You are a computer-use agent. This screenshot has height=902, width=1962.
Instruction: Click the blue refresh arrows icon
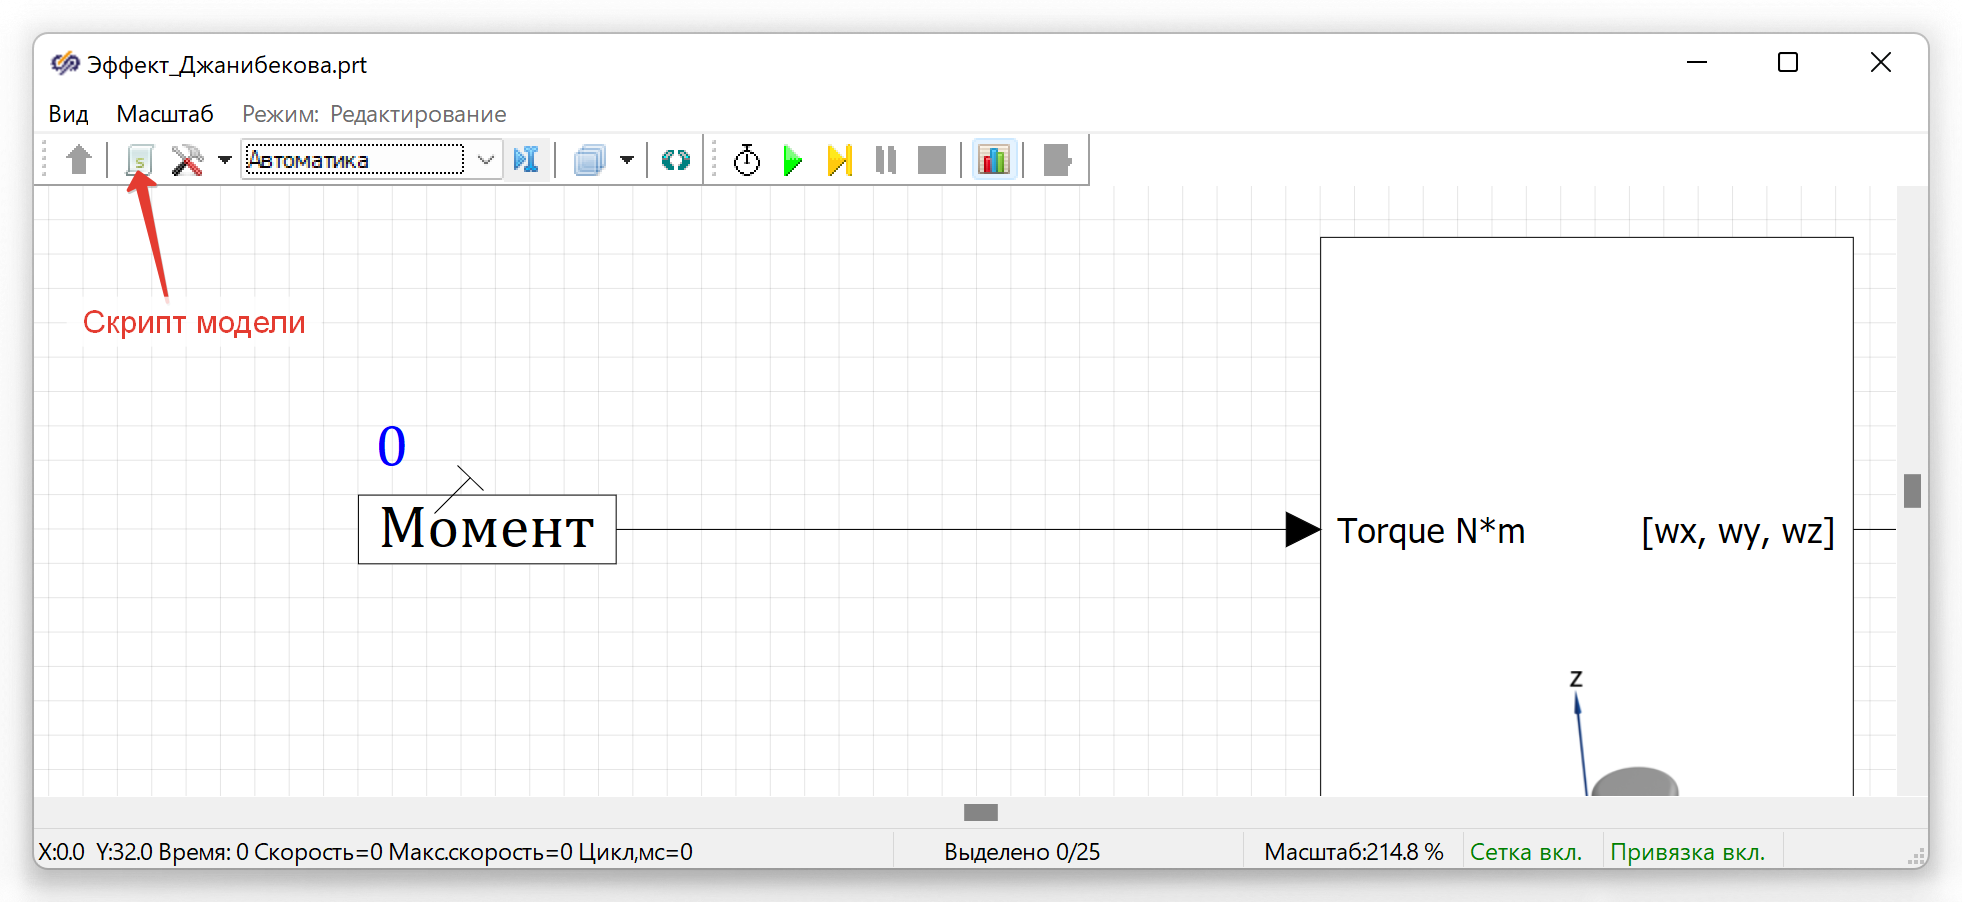(x=676, y=160)
